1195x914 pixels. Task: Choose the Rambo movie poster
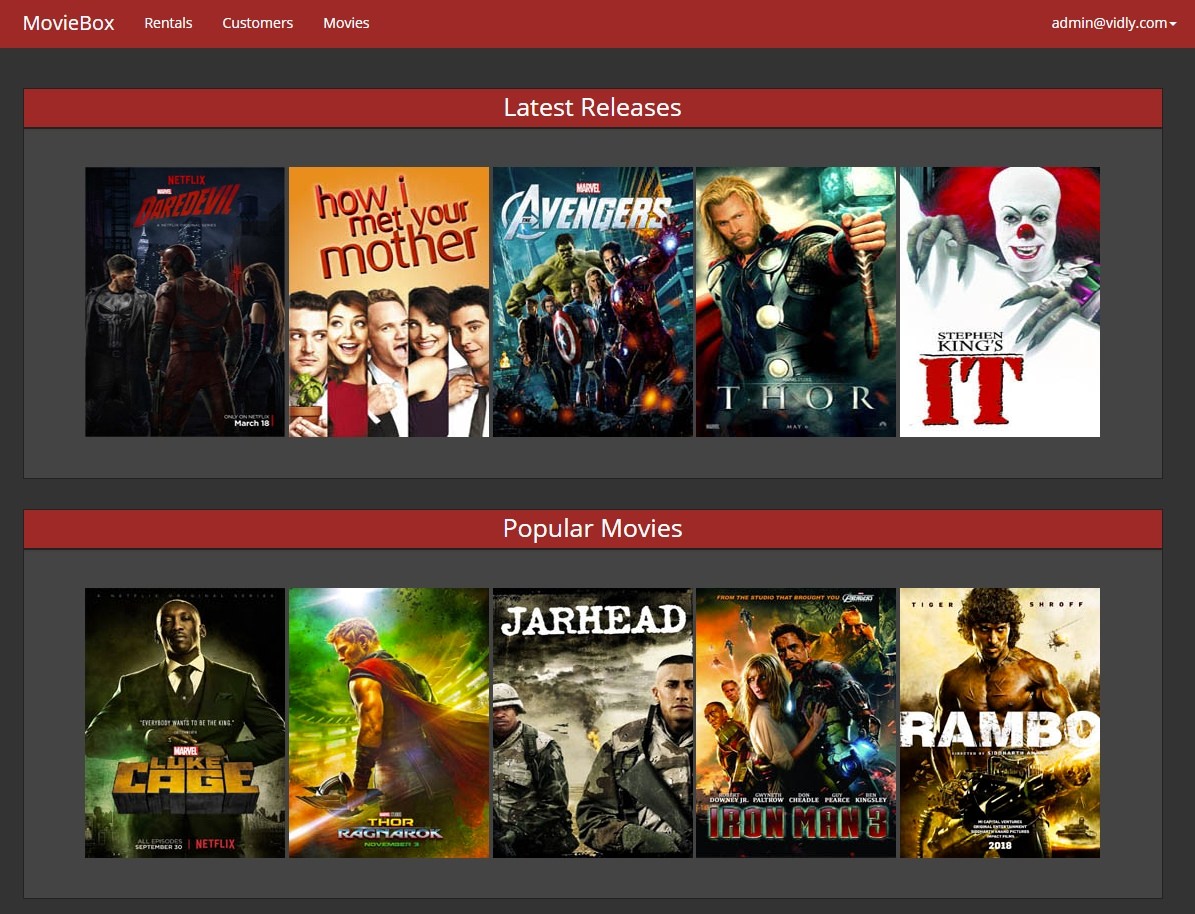(x=1000, y=723)
